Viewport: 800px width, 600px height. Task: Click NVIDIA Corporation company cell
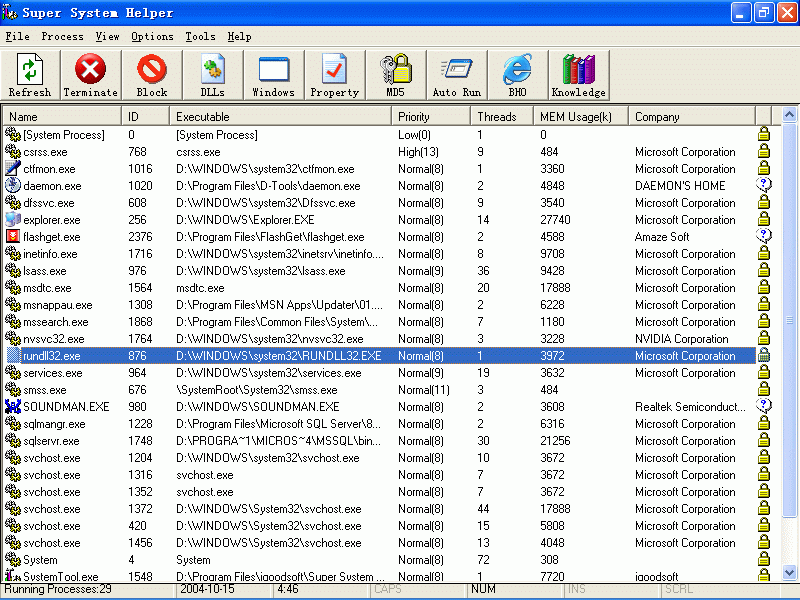[682, 338]
